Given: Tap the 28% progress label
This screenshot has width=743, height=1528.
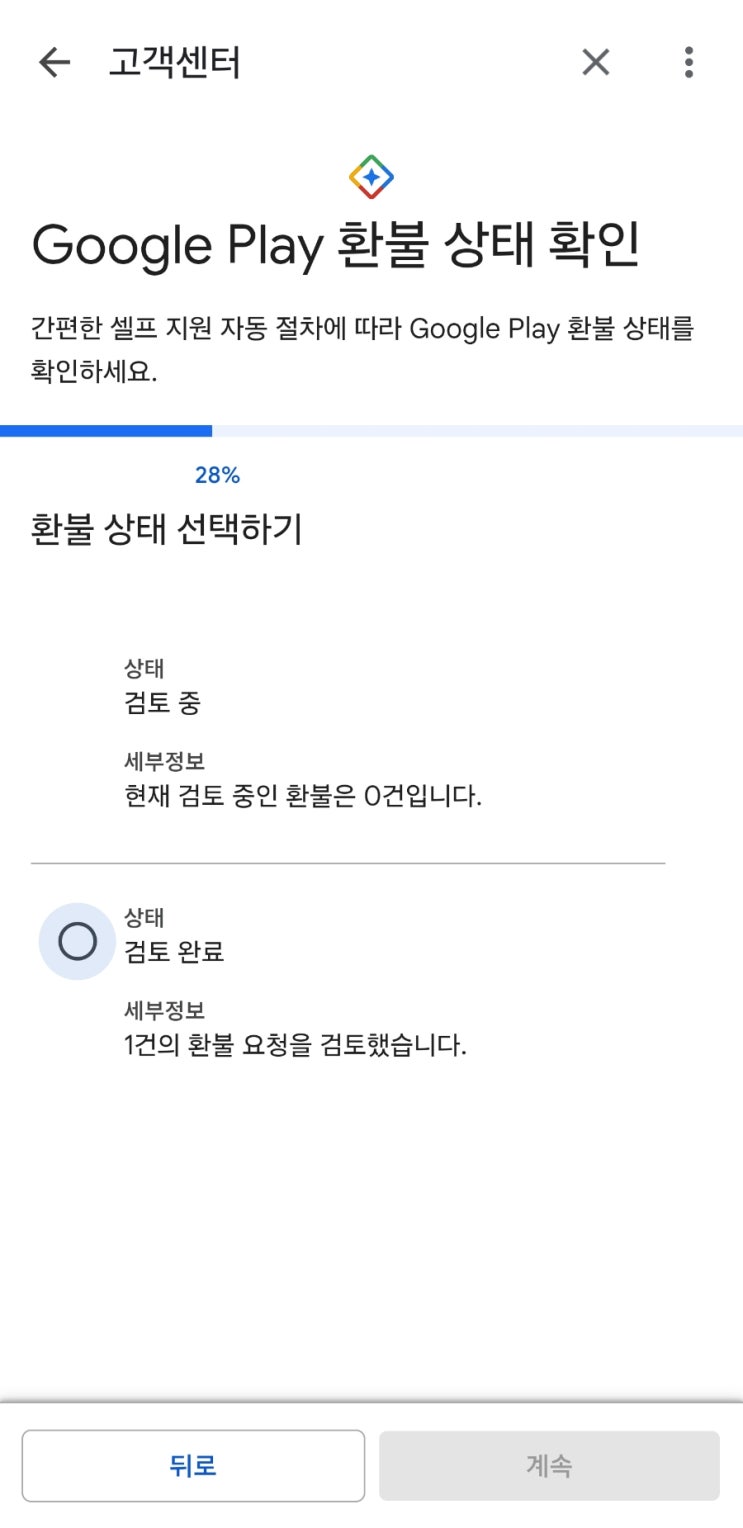Looking at the screenshot, I should pos(217,476).
